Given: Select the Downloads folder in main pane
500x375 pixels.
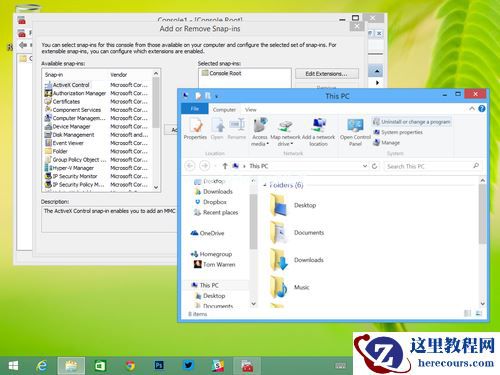Looking at the screenshot, I should click(x=297, y=260).
